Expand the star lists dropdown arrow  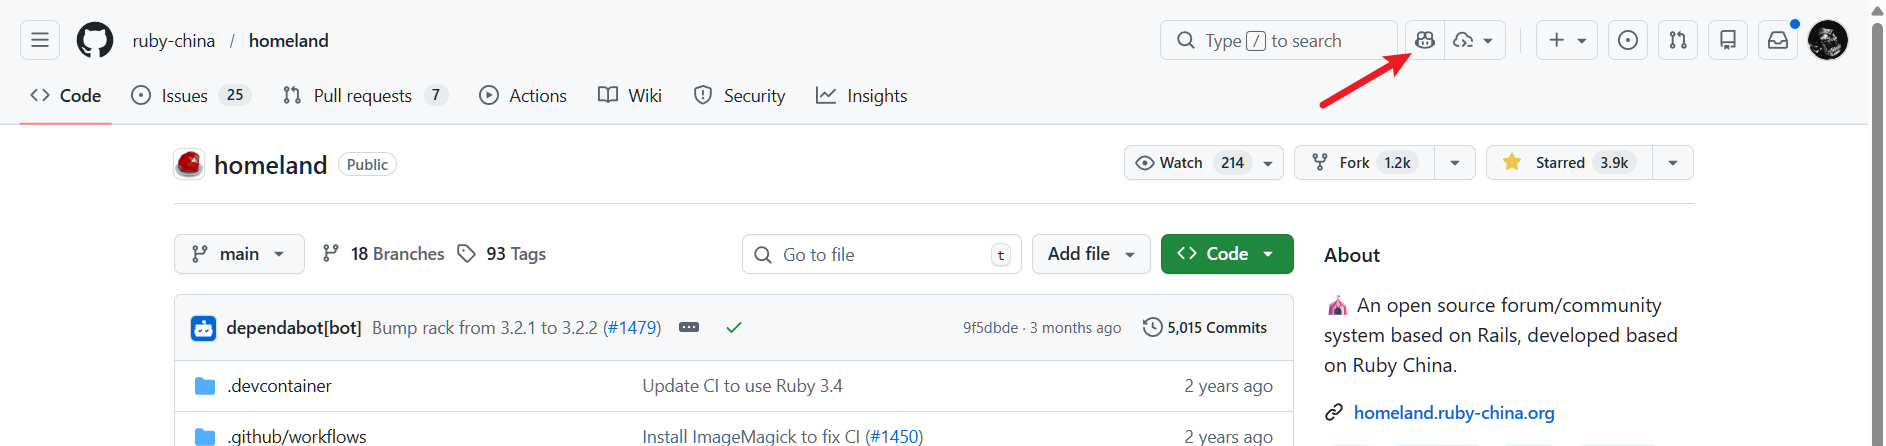click(1673, 163)
